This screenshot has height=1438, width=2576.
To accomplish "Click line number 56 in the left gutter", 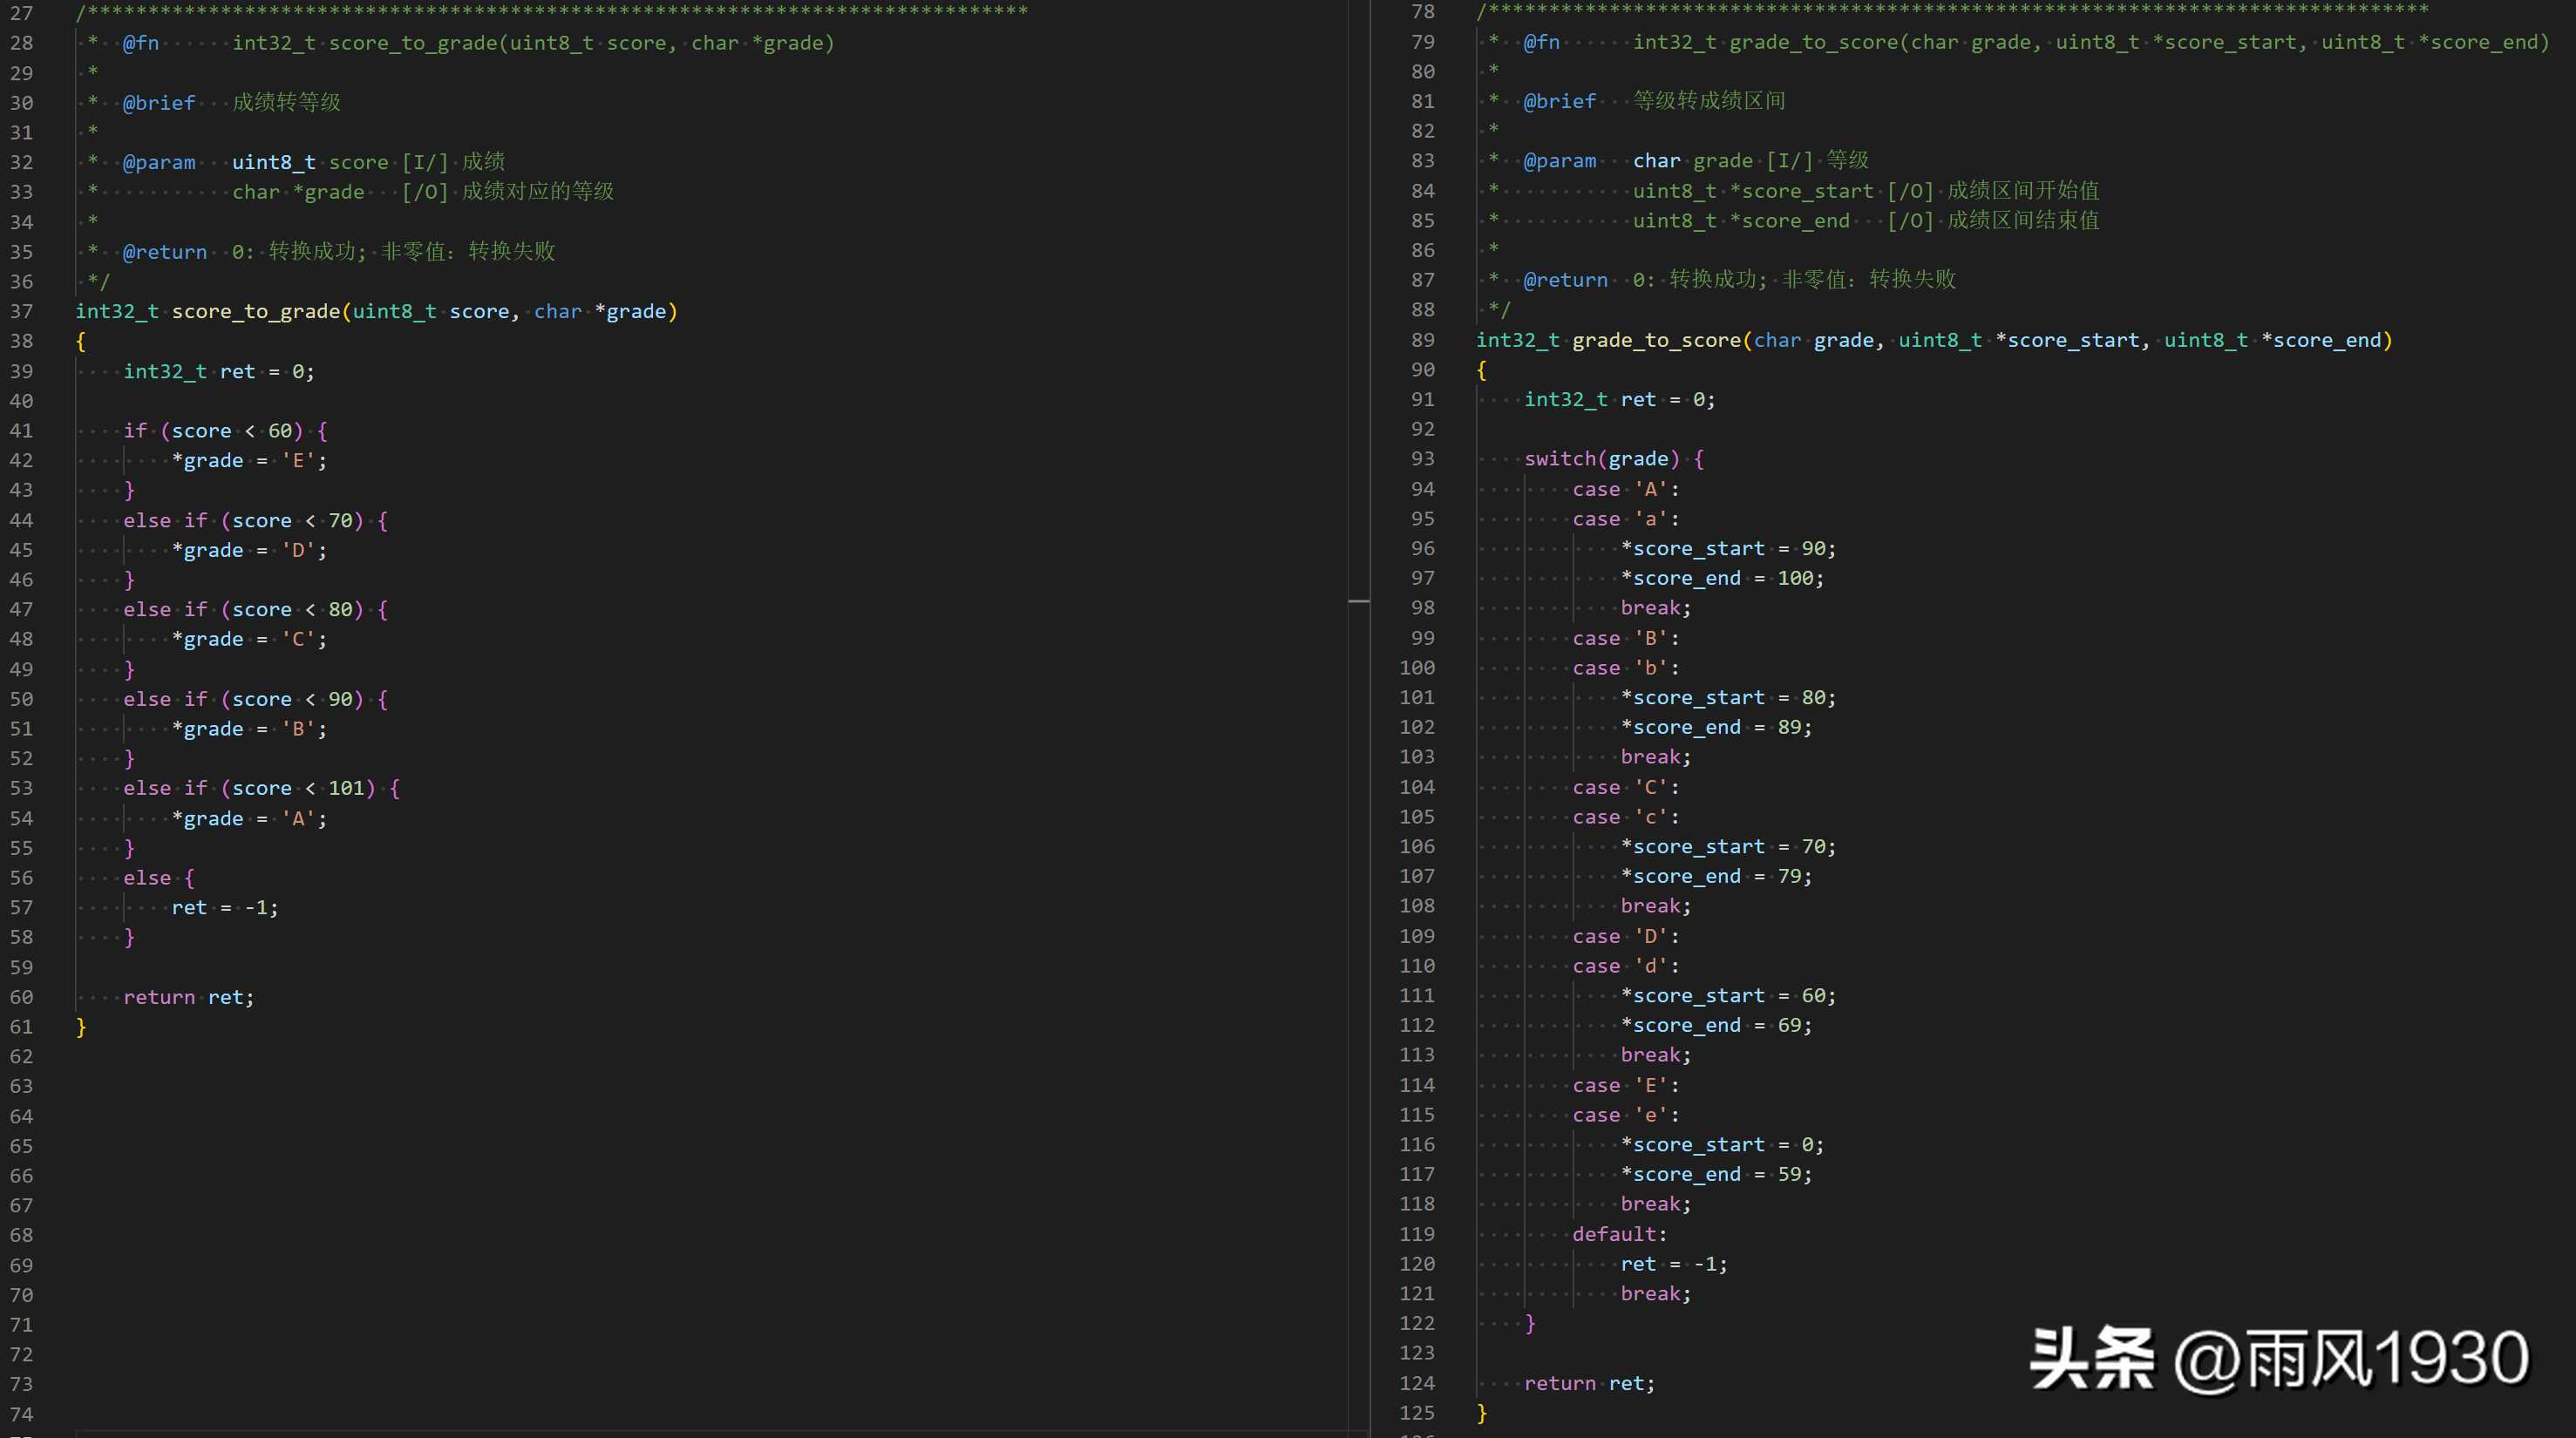I will point(22,878).
